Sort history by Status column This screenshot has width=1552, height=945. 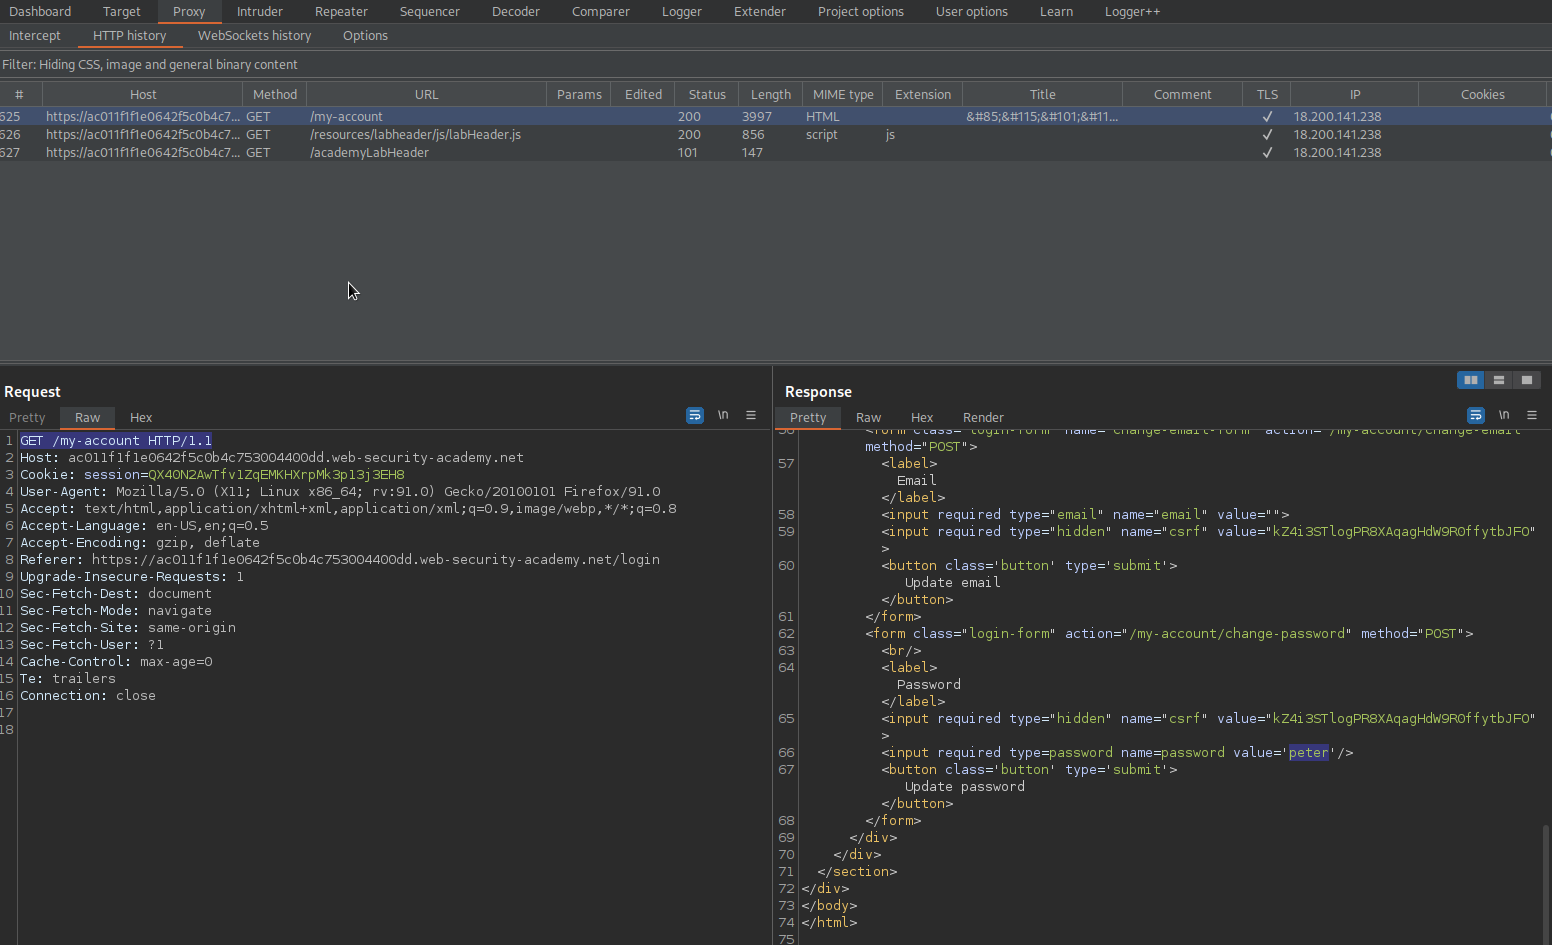pos(707,94)
